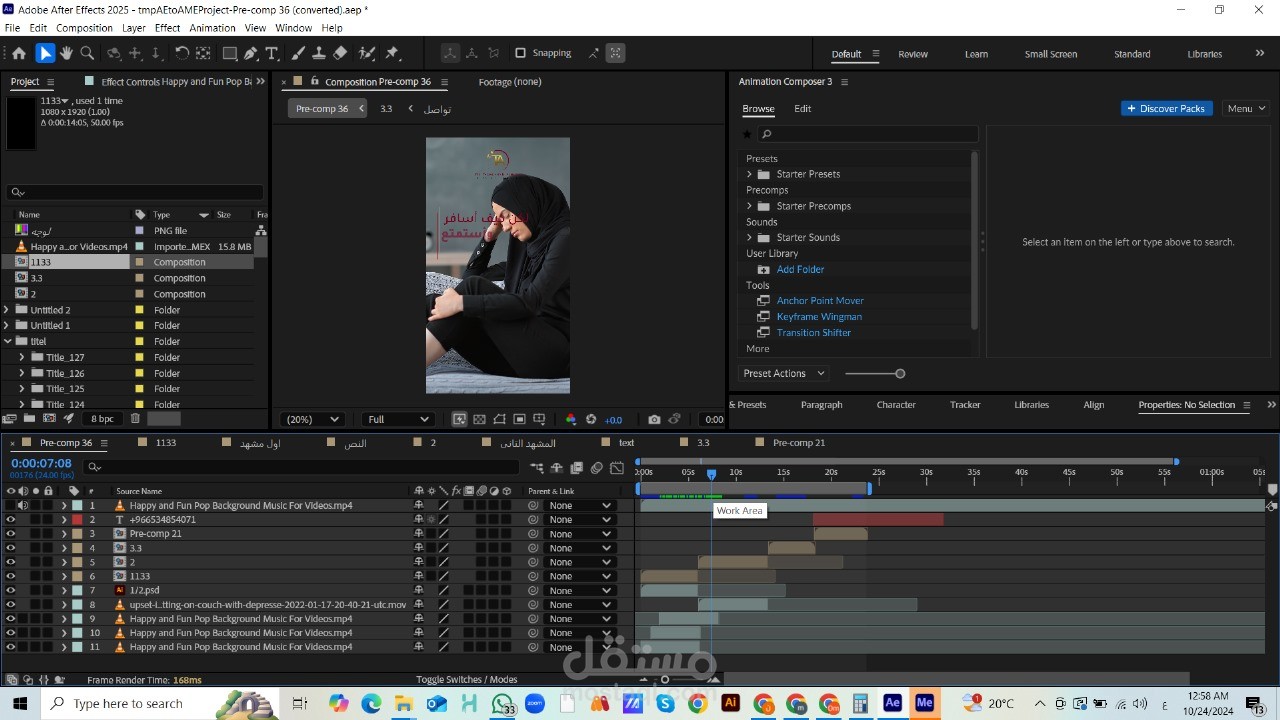The image size is (1280, 720).
Task: Expand layer 2 properties in timeline
Action: click(x=64, y=519)
